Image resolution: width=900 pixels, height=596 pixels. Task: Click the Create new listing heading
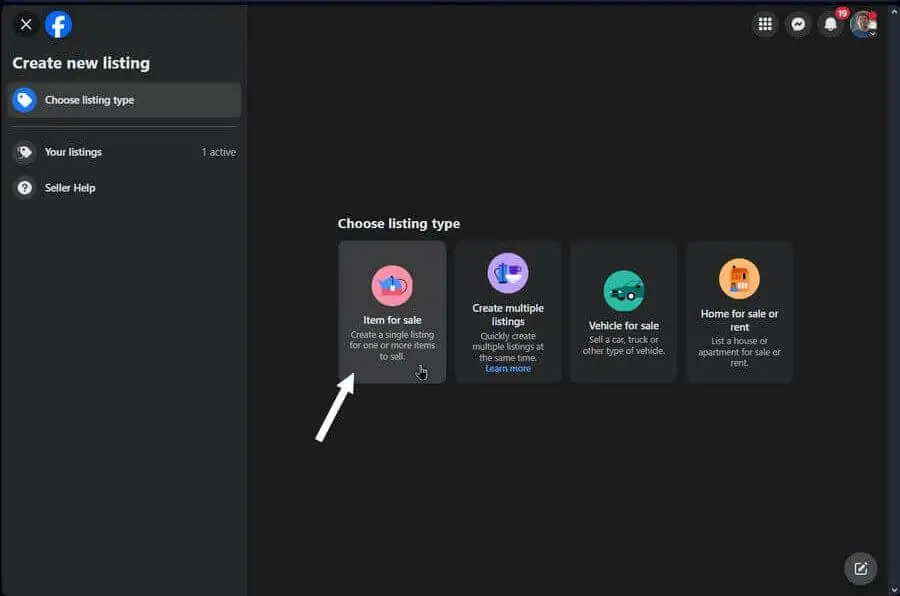click(x=82, y=63)
